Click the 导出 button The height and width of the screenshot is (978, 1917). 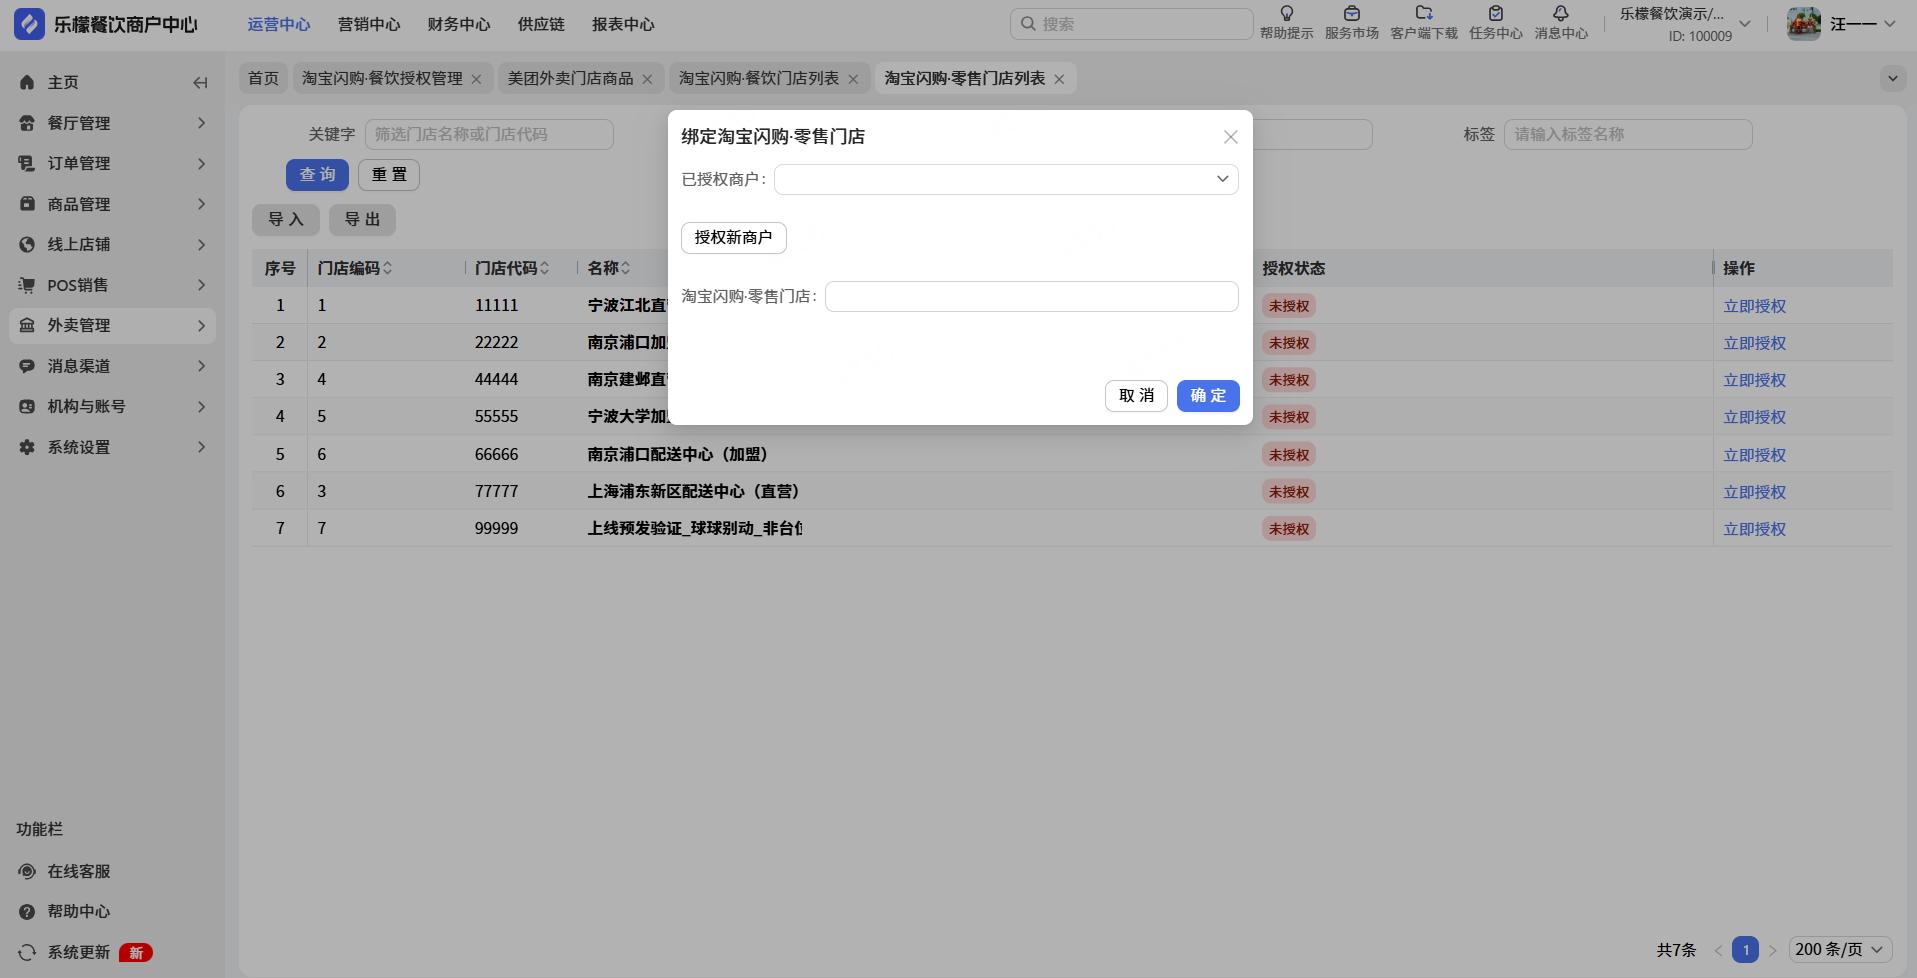tap(362, 220)
